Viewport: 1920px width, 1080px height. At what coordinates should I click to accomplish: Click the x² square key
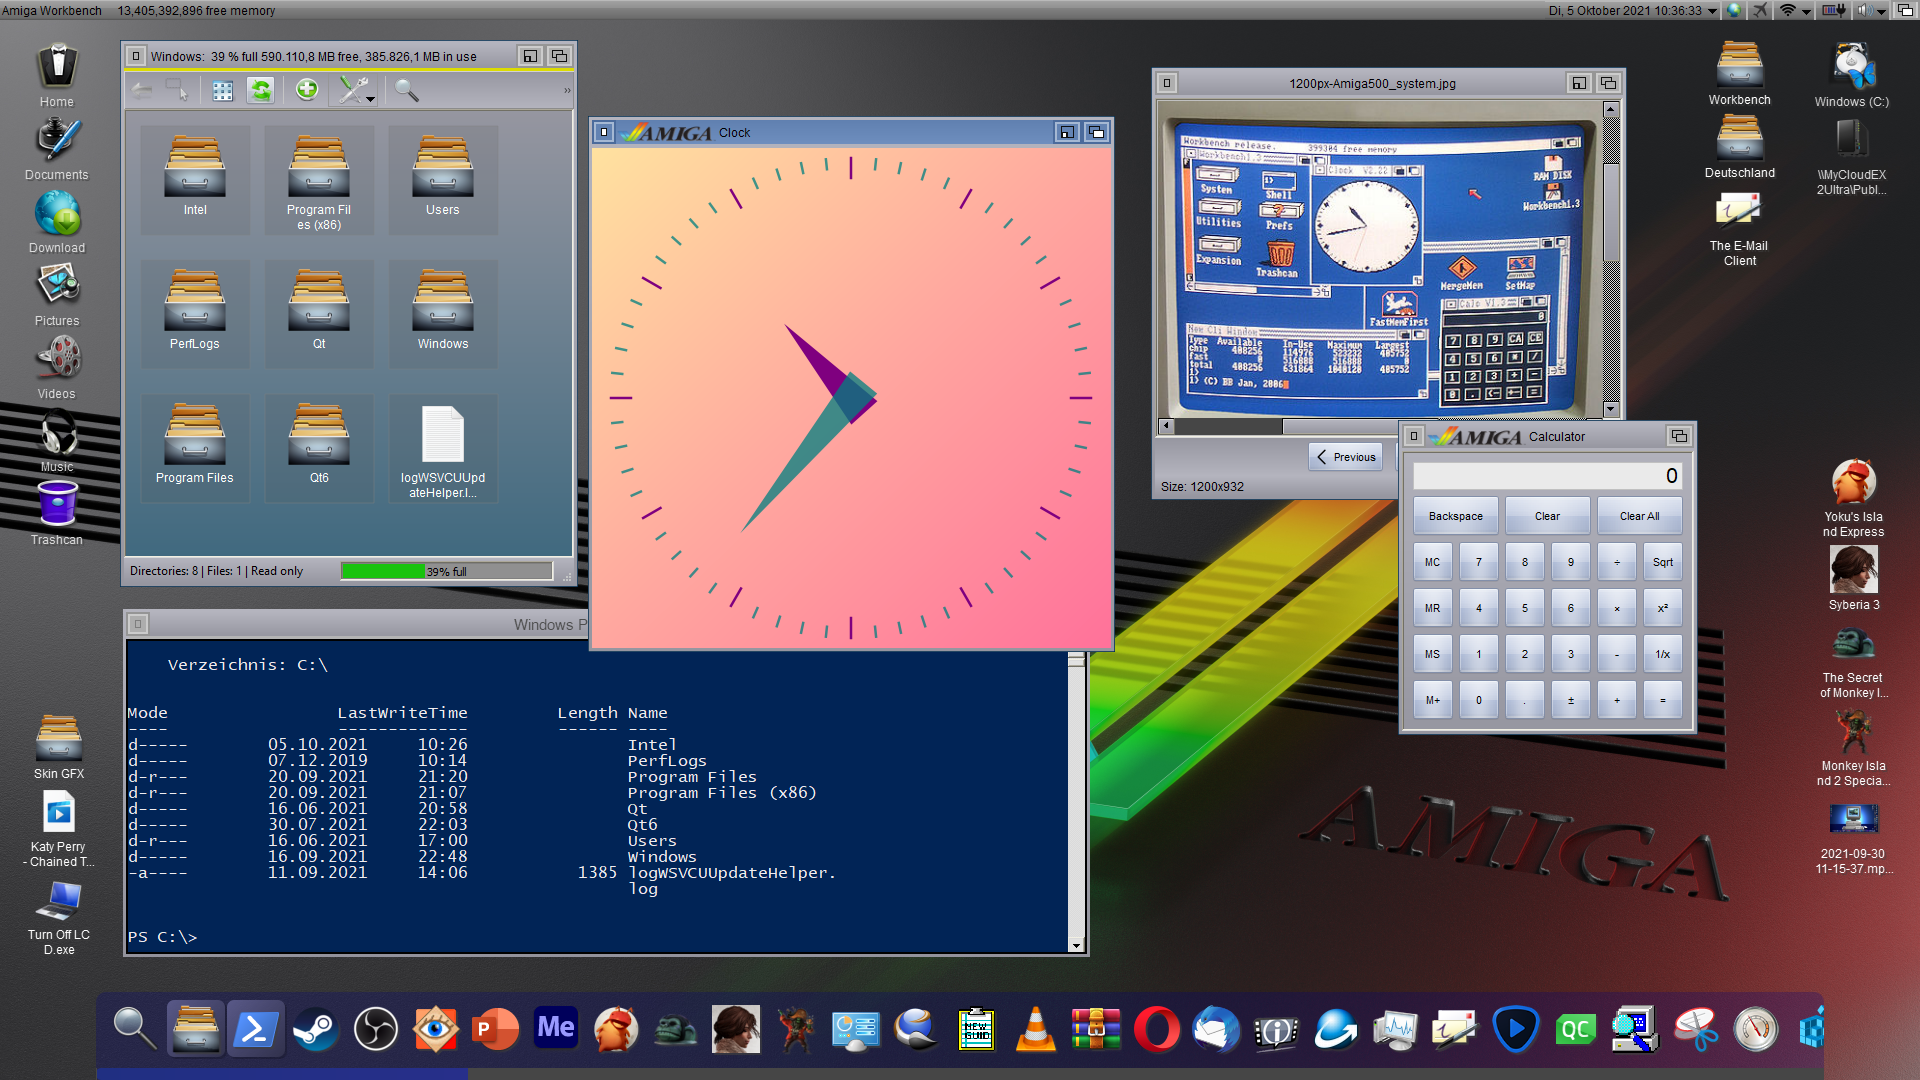(1662, 608)
